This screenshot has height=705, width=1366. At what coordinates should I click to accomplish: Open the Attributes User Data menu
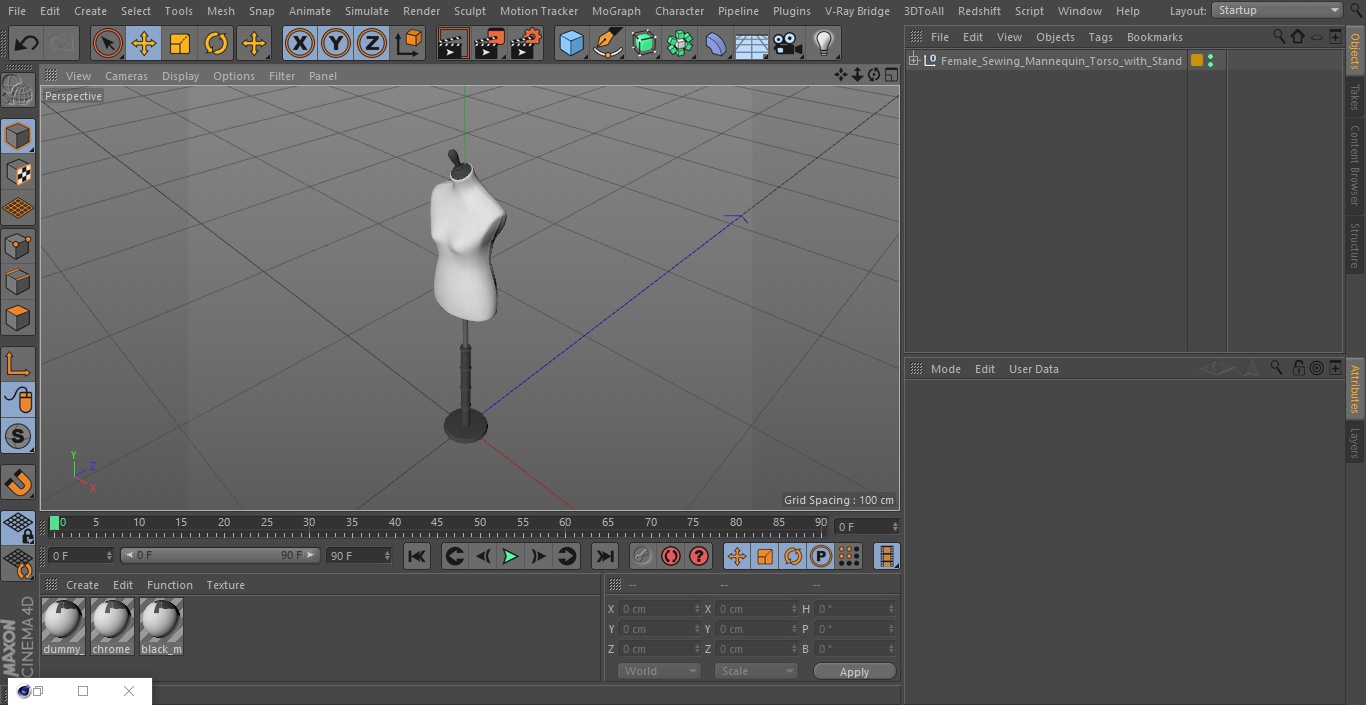click(x=1033, y=369)
